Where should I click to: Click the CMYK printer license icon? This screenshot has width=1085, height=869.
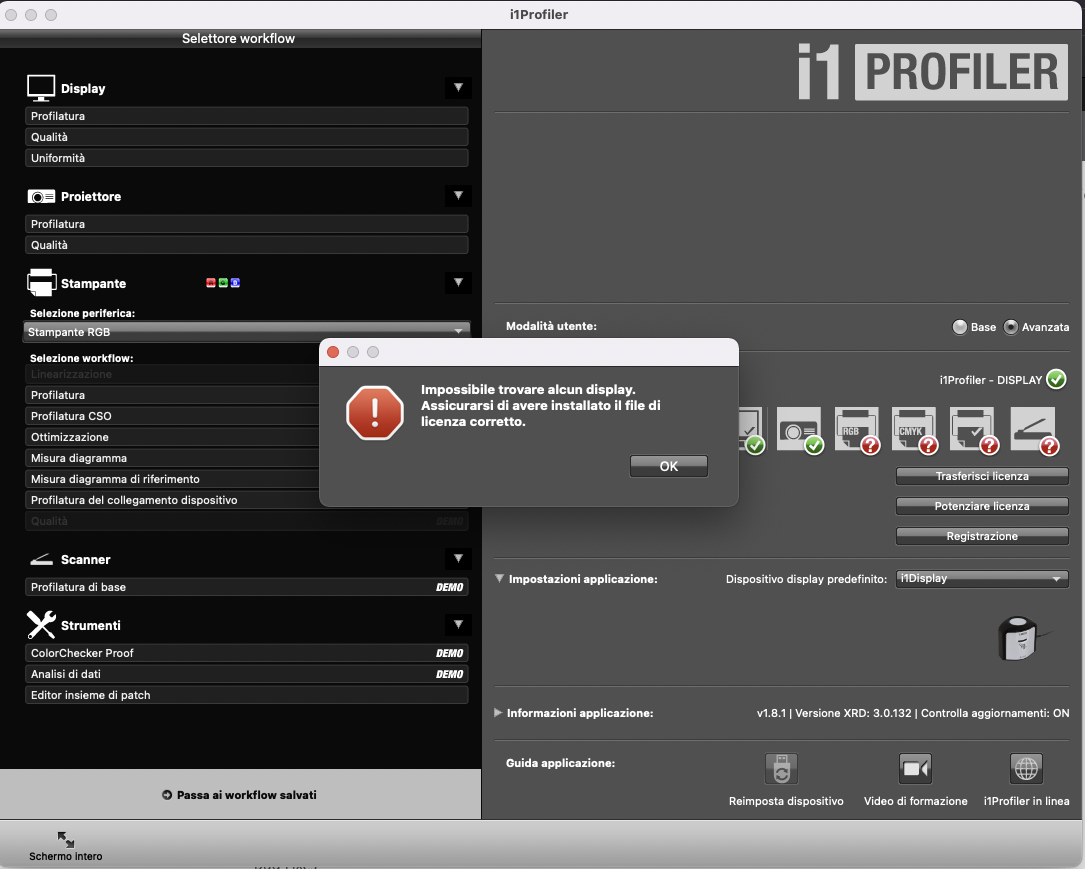click(915, 430)
